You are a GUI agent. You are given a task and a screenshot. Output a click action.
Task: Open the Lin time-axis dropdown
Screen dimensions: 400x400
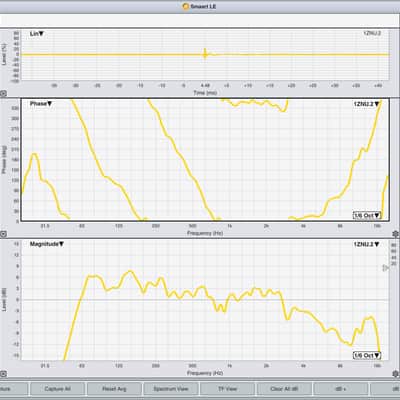click(x=37, y=34)
